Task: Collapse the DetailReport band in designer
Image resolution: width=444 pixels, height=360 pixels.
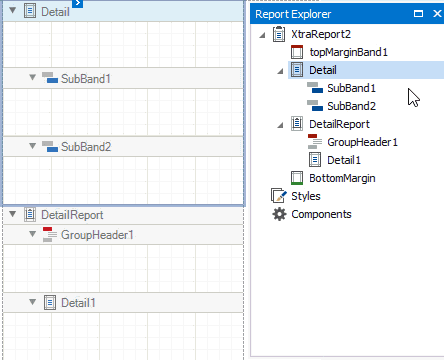Action: pyautogui.click(x=13, y=214)
